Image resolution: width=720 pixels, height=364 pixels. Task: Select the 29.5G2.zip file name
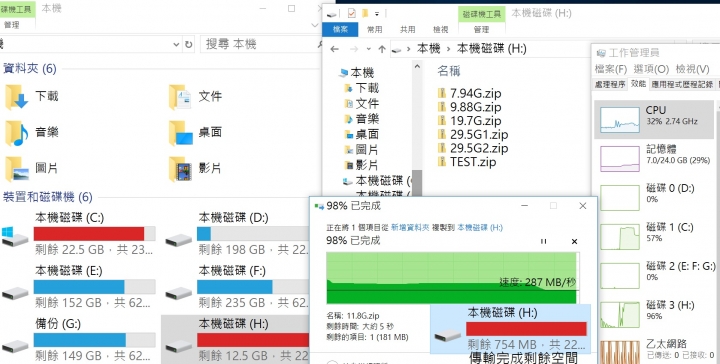click(x=479, y=148)
